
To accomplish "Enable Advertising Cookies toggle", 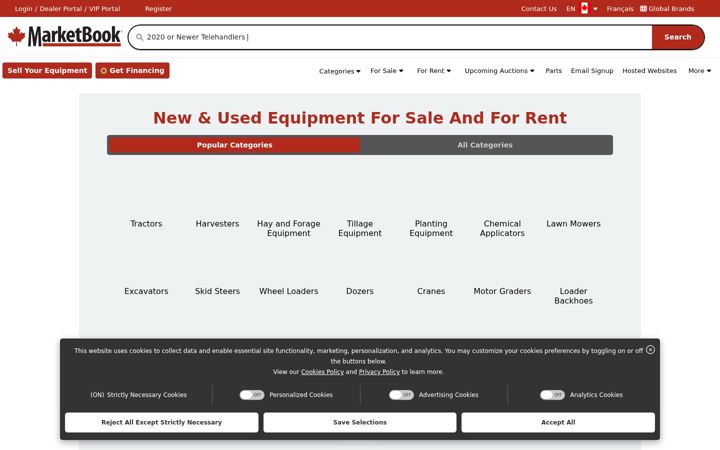I will (x=401, y=395).
